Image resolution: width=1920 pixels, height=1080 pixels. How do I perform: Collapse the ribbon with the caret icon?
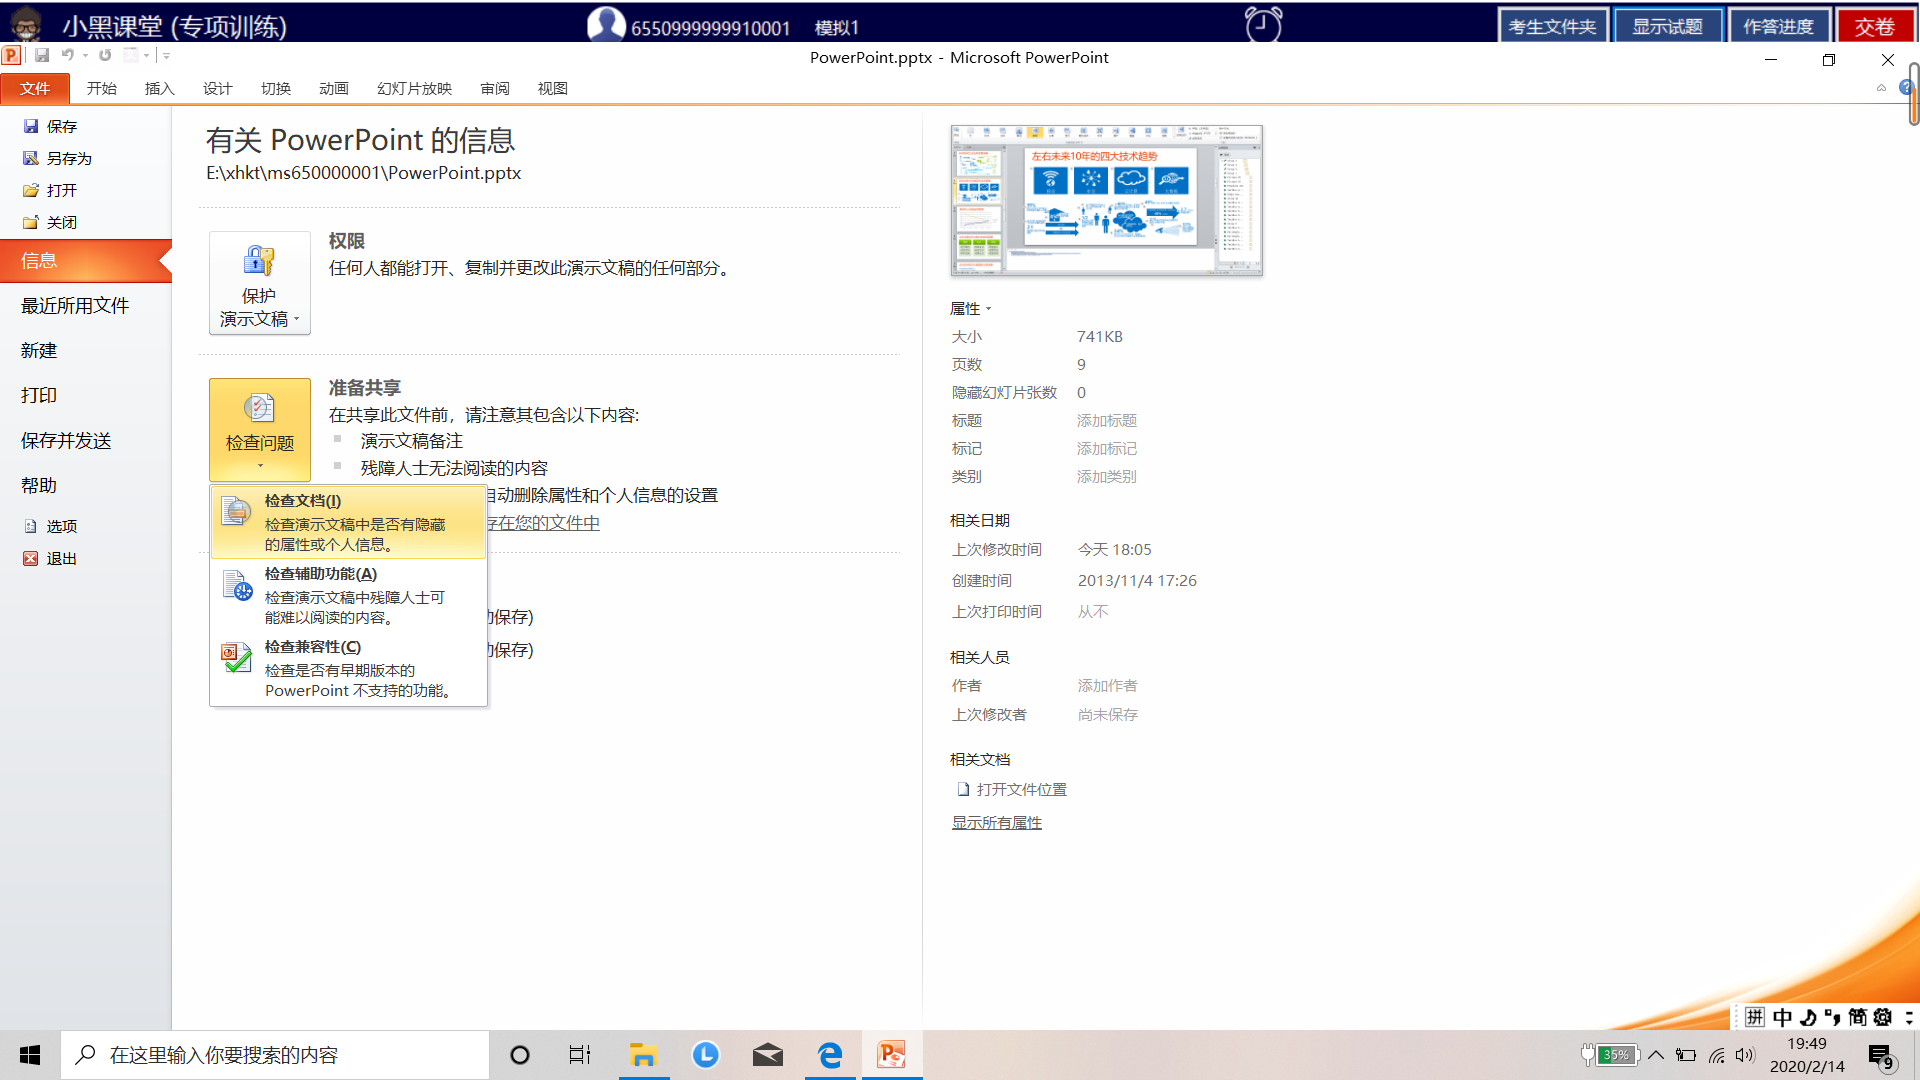1881,88
